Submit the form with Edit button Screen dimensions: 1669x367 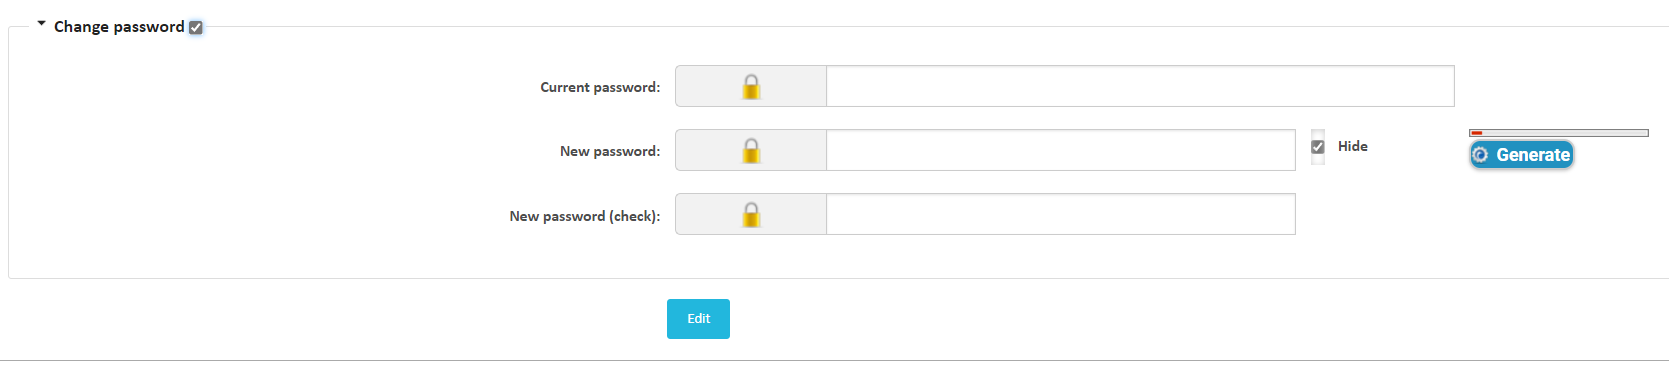tap(698, 319)
